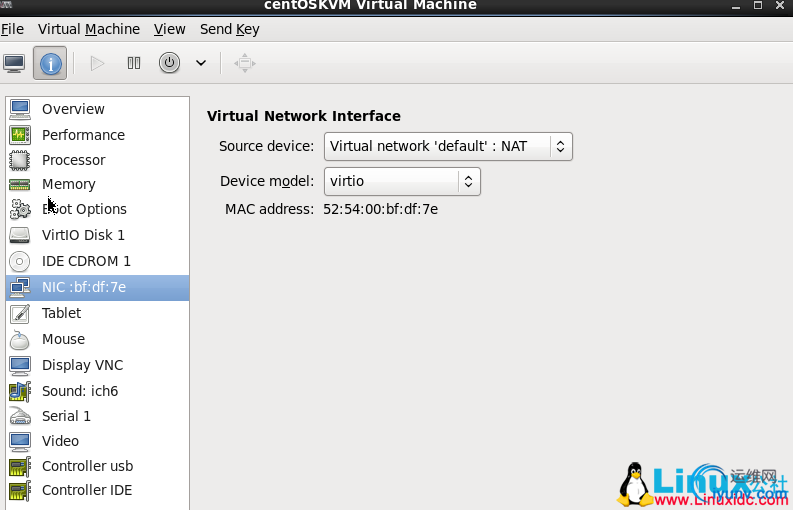Viewport: 793px width, 510px height.
Task: Open the Virtual Machine menu
Action: [89, 29]
